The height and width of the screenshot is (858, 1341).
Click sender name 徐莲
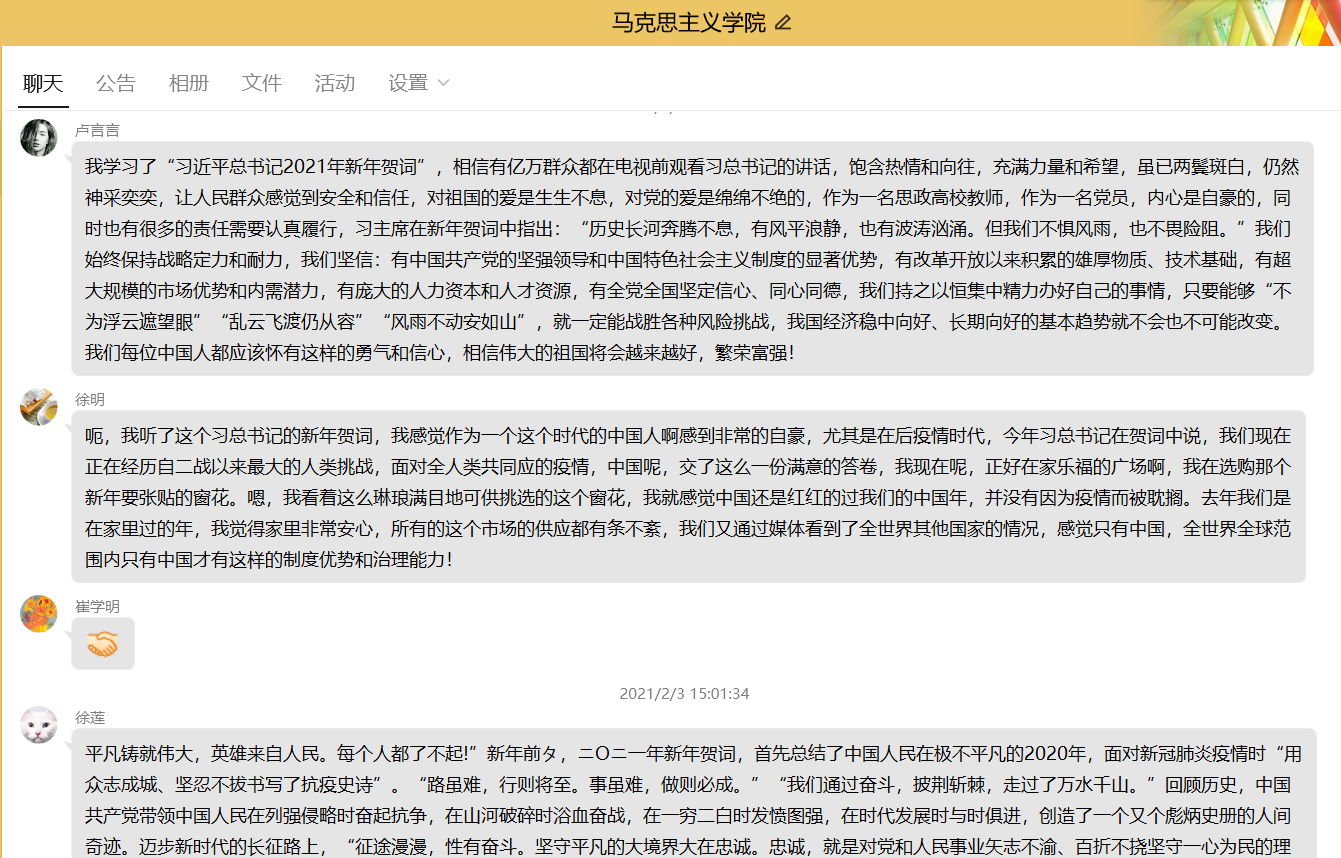click(90, 717)
